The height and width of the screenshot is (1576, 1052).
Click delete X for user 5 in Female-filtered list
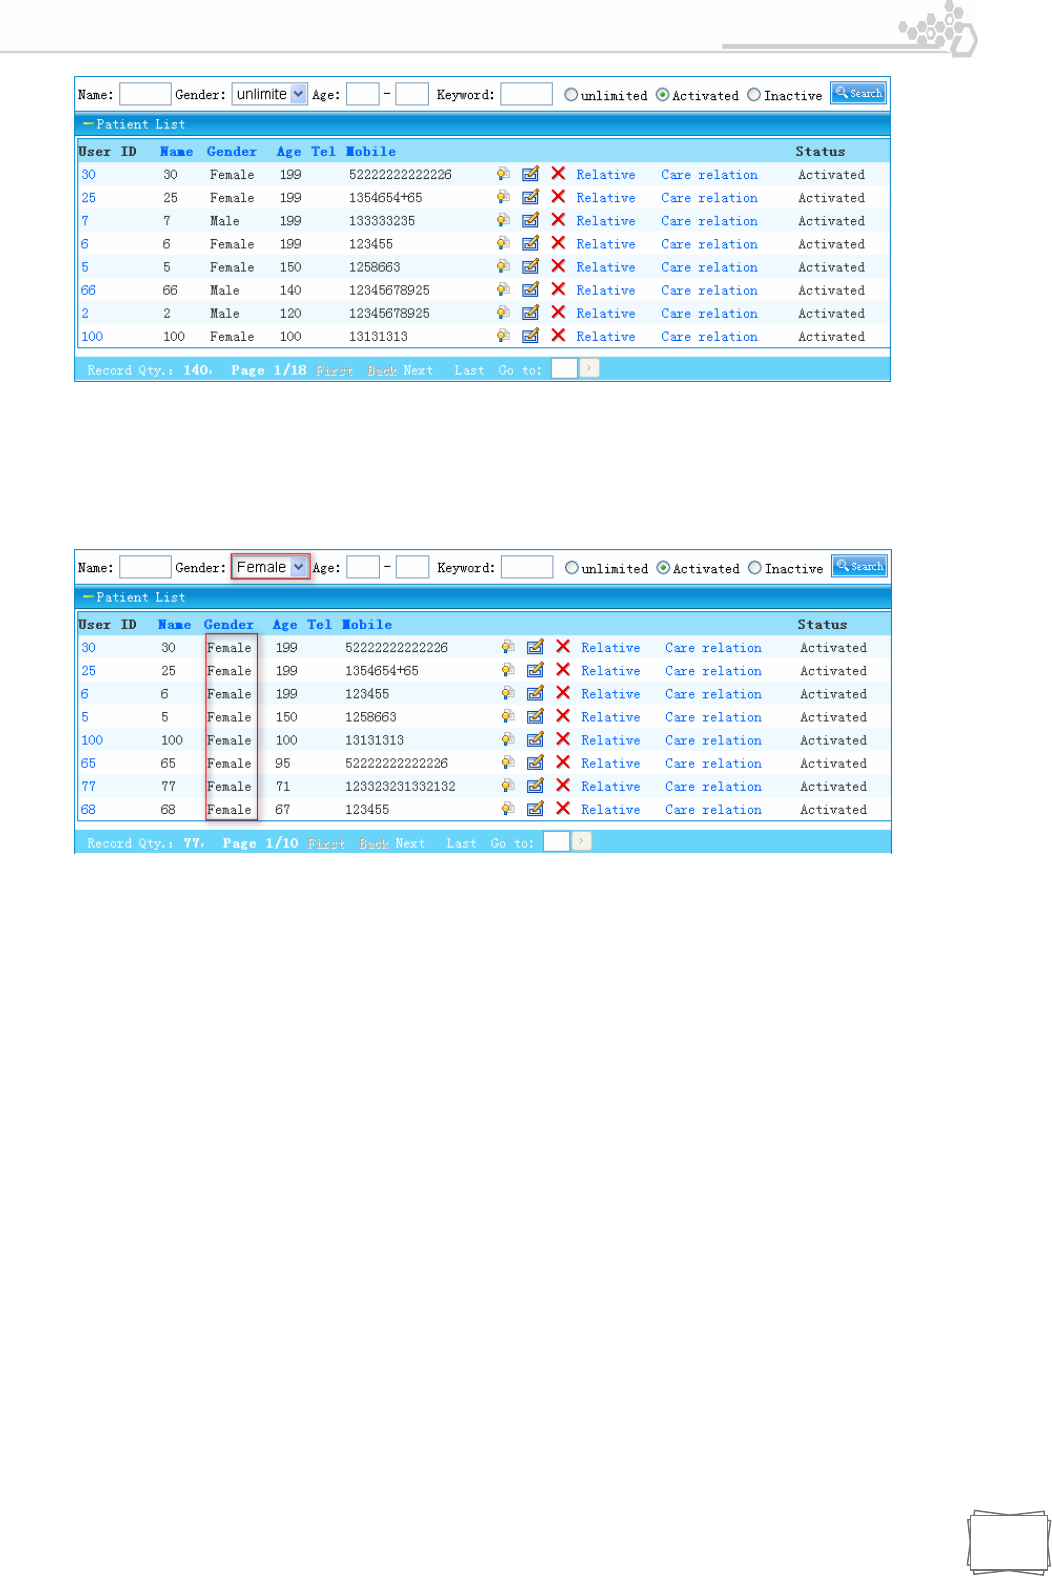pos(563,716)
